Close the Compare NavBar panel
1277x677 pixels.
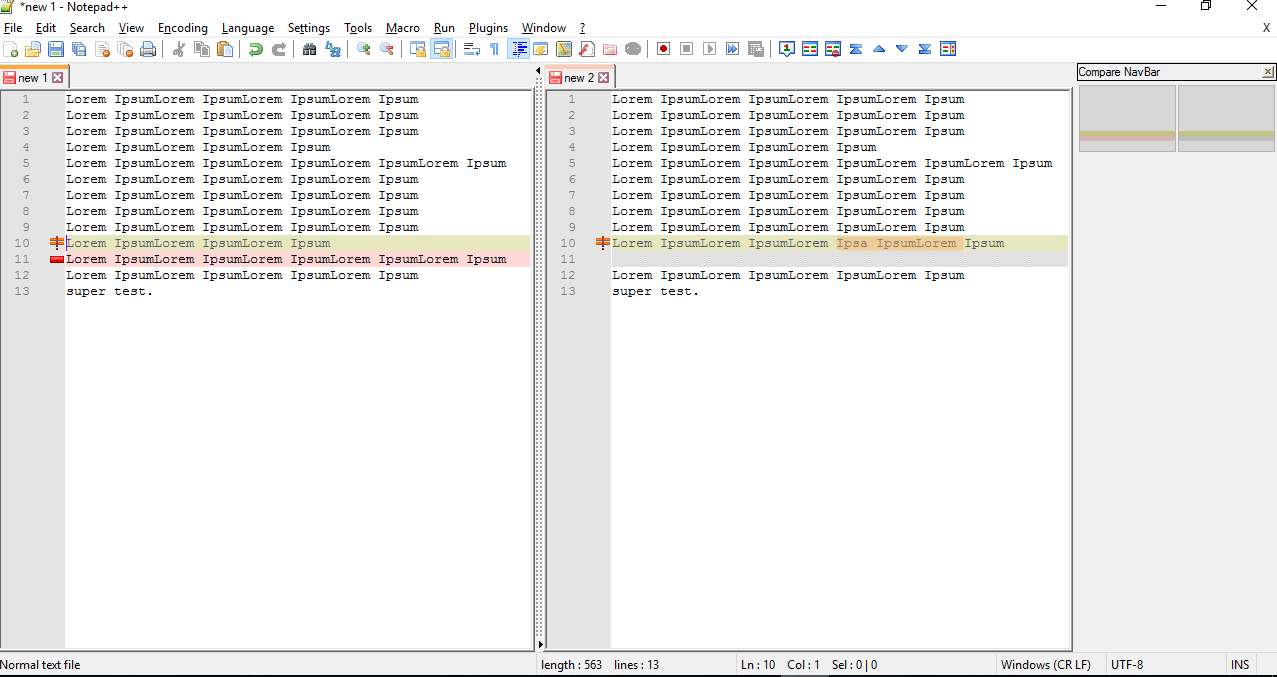pyautogui.click(x=1268, y=71)
